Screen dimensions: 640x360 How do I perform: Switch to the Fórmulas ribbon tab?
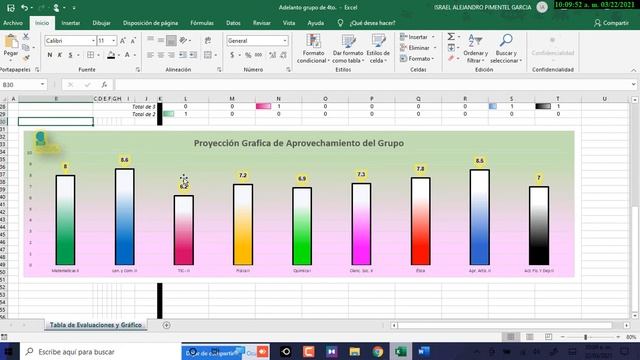point(202,23)
